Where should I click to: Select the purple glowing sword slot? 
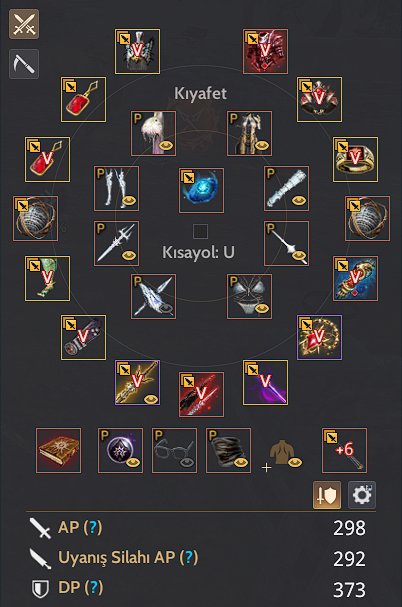pos(265,382)
